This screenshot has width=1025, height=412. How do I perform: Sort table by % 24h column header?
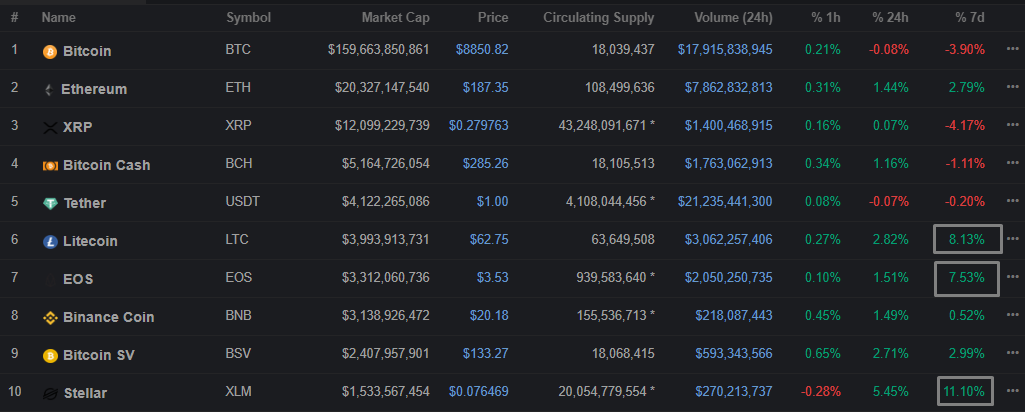tap(890, 18)
